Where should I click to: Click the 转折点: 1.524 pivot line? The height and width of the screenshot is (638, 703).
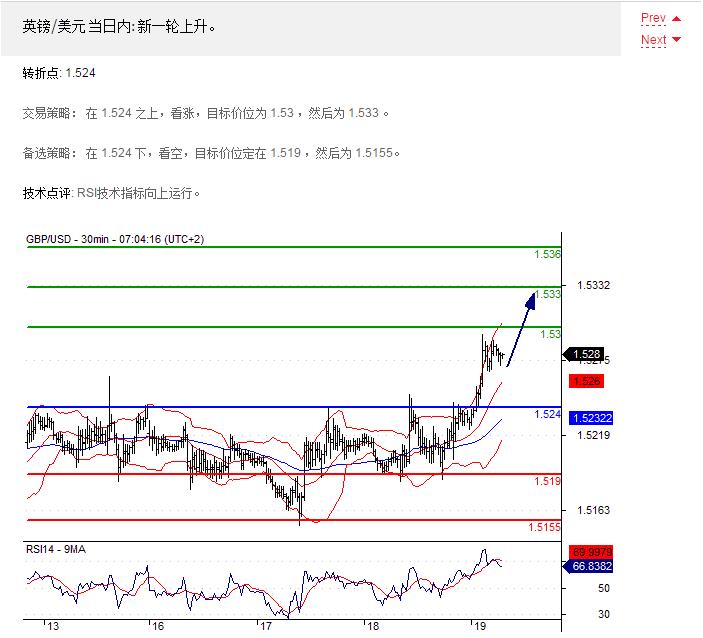pos(59,73)
